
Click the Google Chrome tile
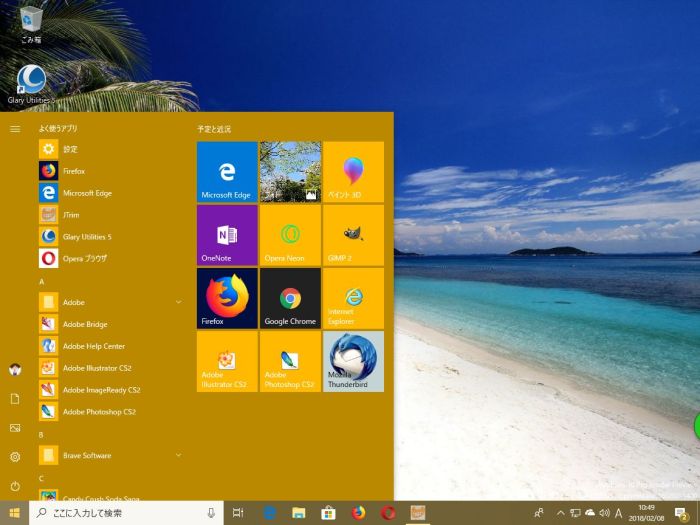290,297
